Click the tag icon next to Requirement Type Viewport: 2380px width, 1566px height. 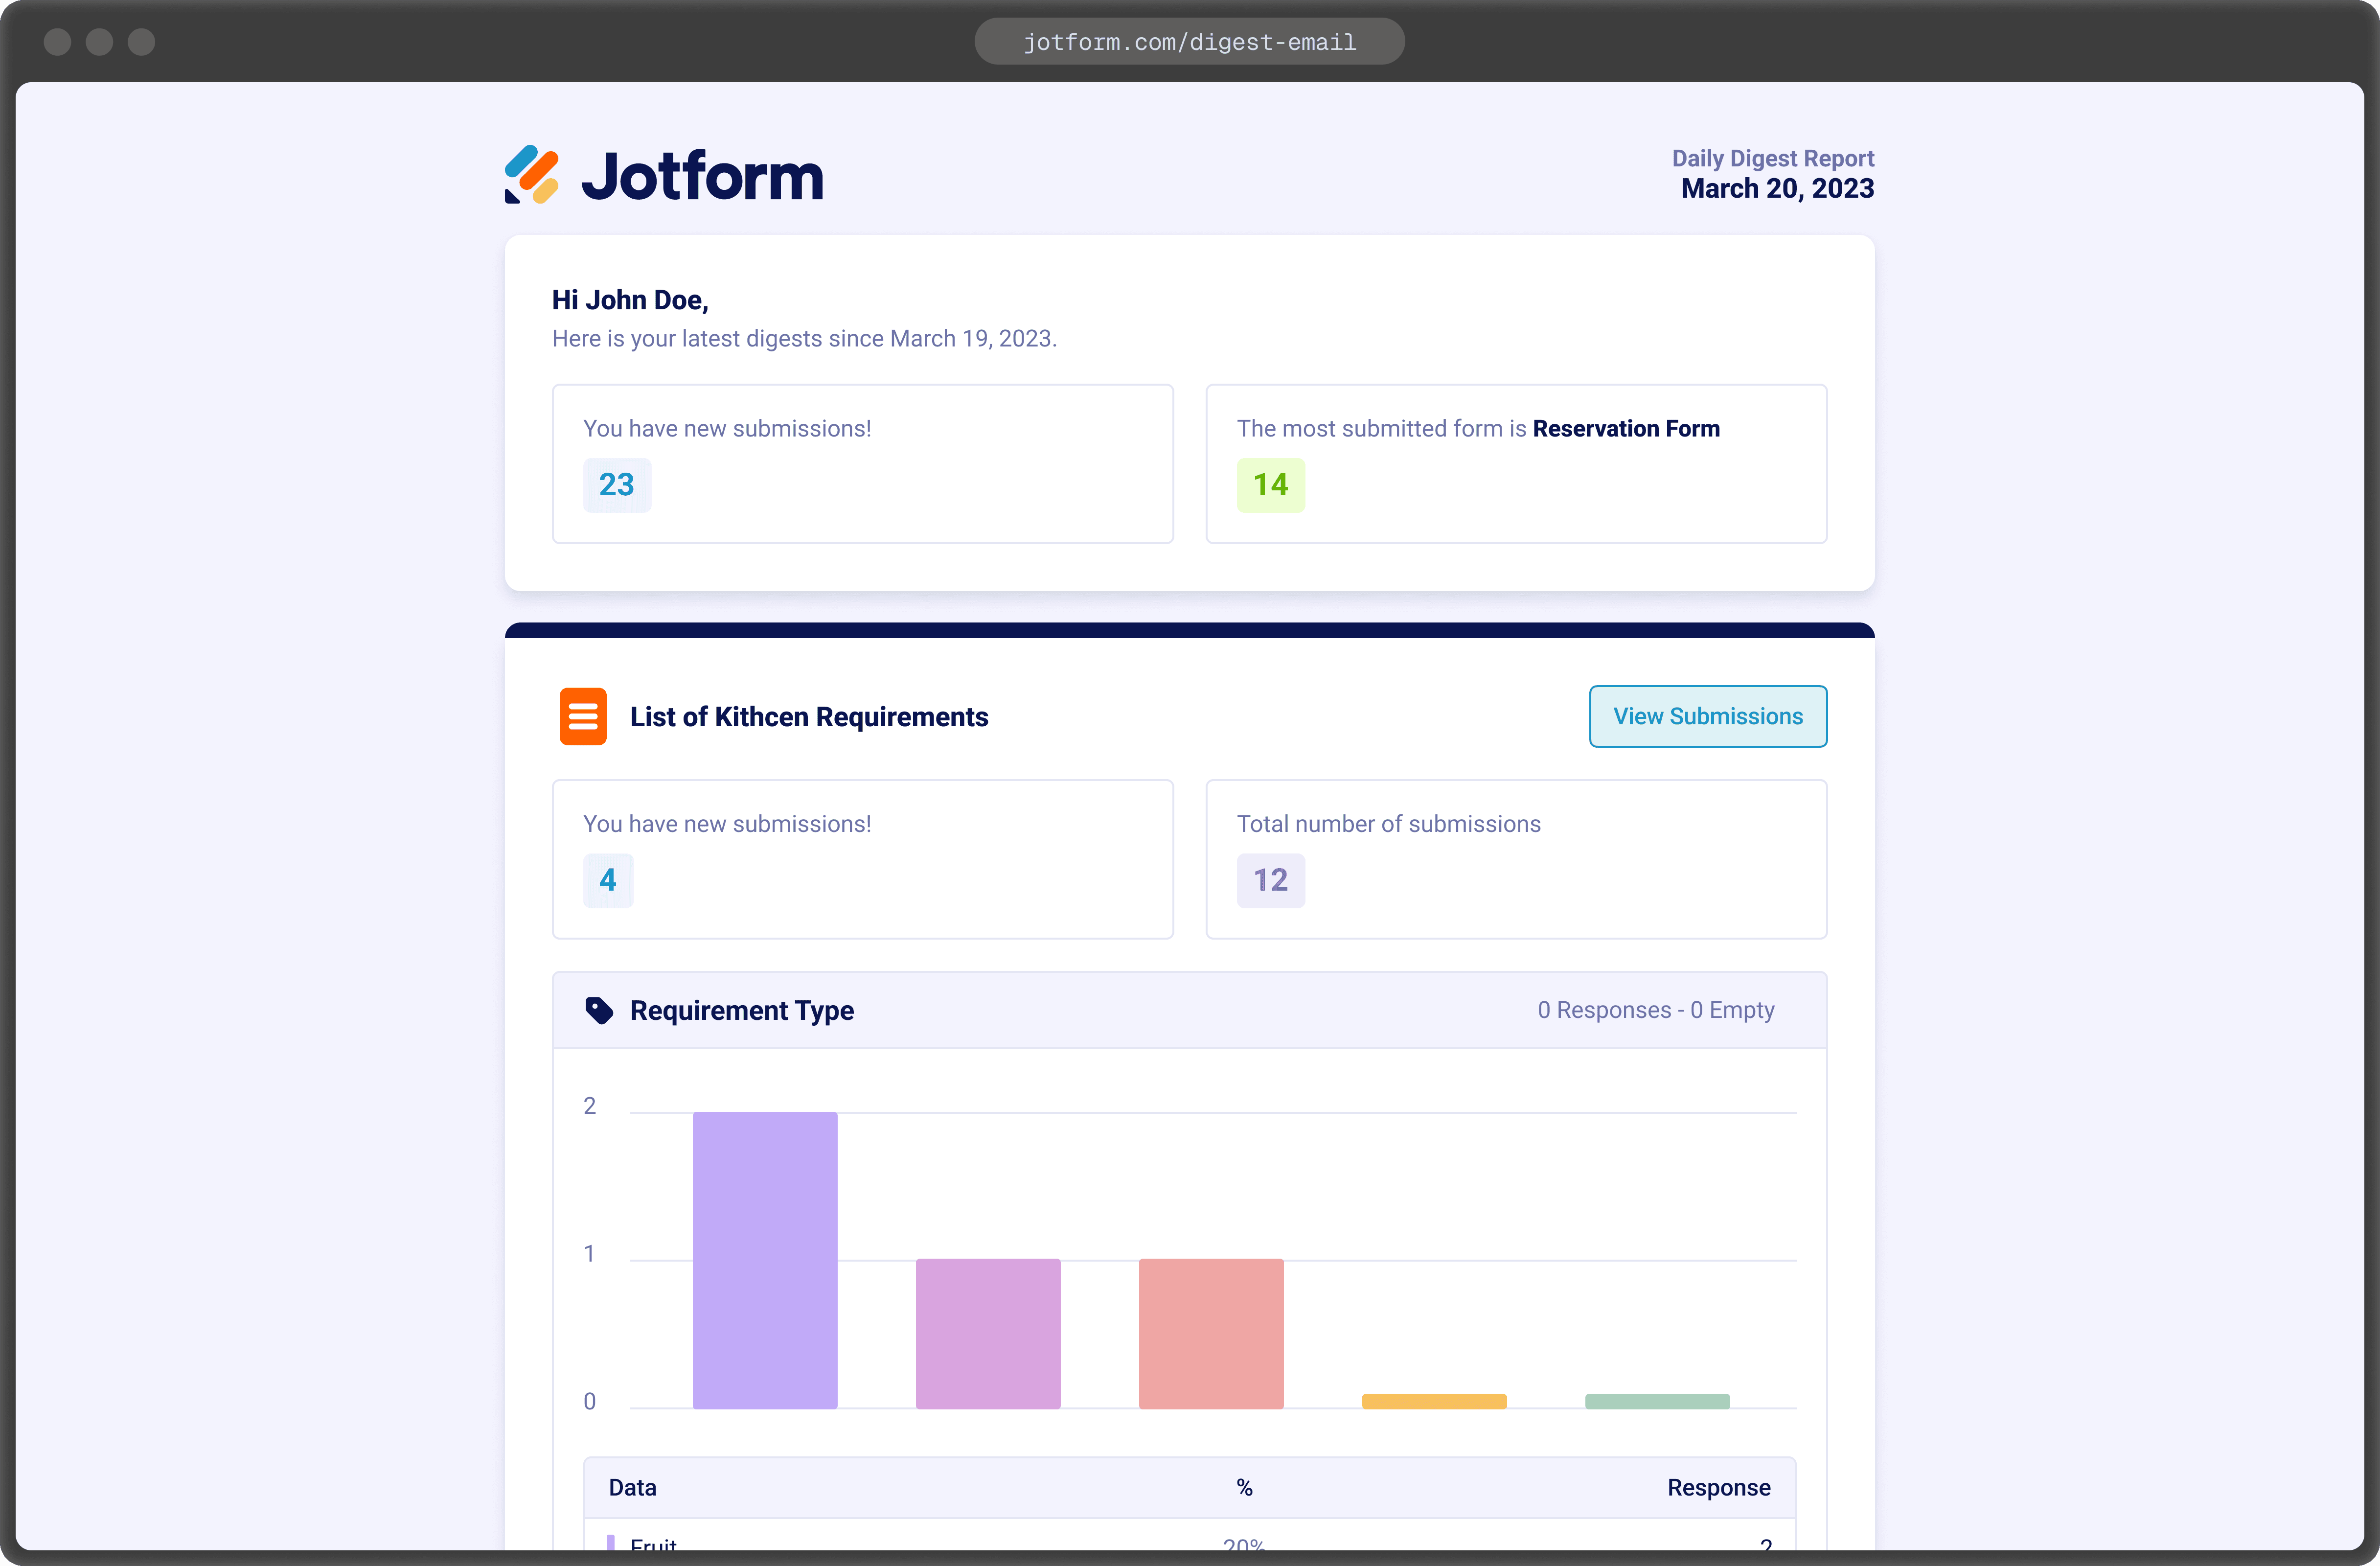pyautogui.click(x=599, y=1010)
